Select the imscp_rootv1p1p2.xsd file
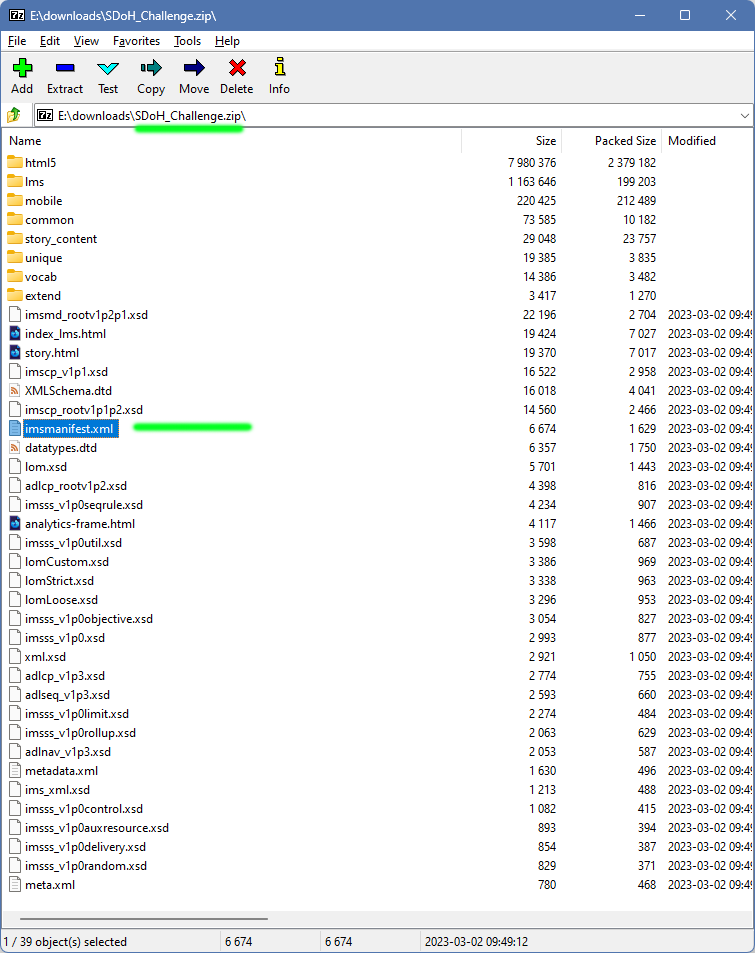 tap(84, 410)
